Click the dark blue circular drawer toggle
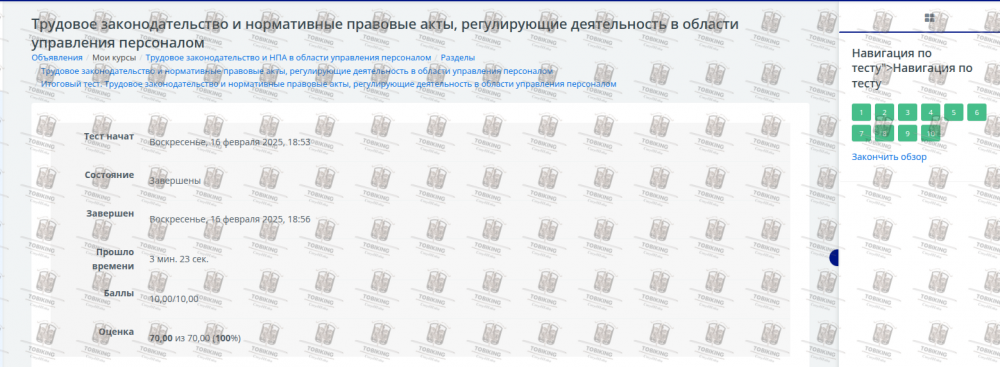Screen dimensions: 1000x367 pos(834,258)
